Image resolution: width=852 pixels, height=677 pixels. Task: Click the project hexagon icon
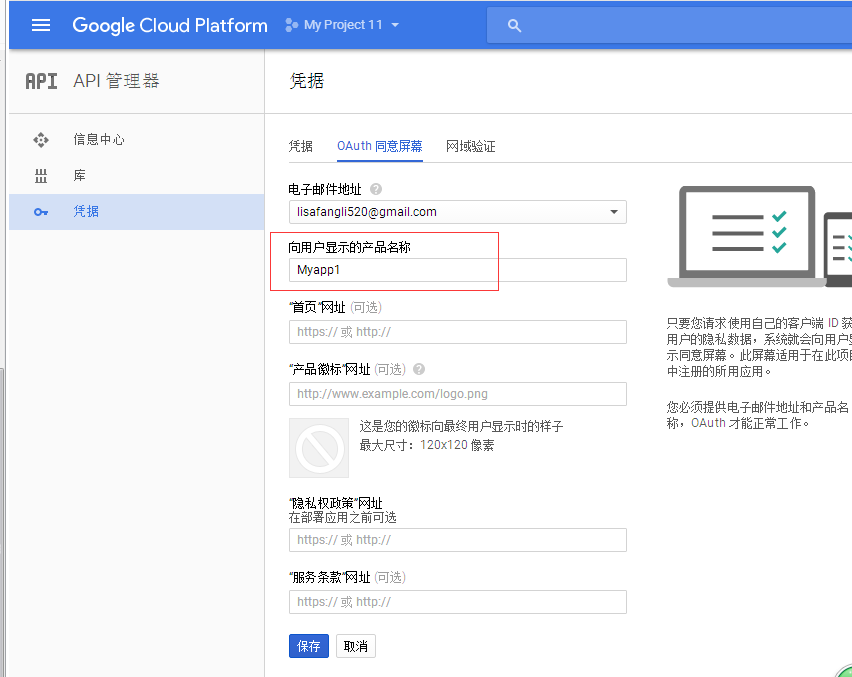click(x=291, y=25)
